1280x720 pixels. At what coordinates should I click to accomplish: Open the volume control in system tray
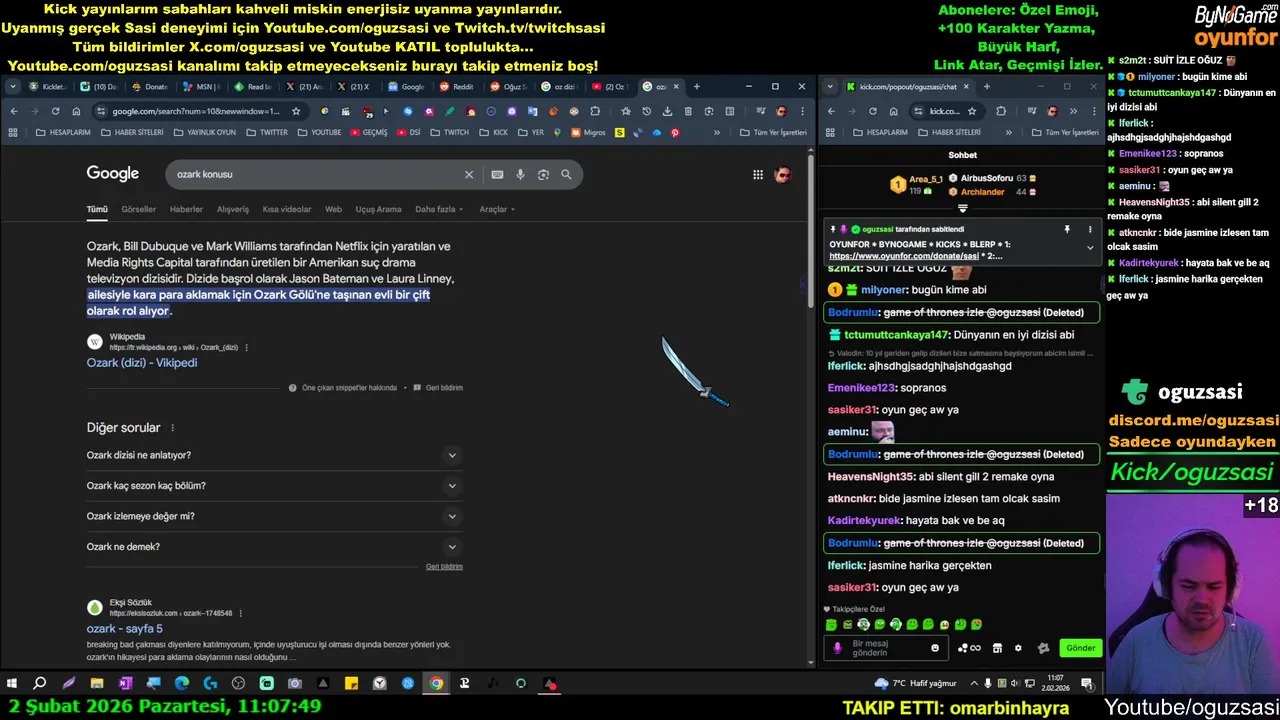click(x=1015, y=684)
